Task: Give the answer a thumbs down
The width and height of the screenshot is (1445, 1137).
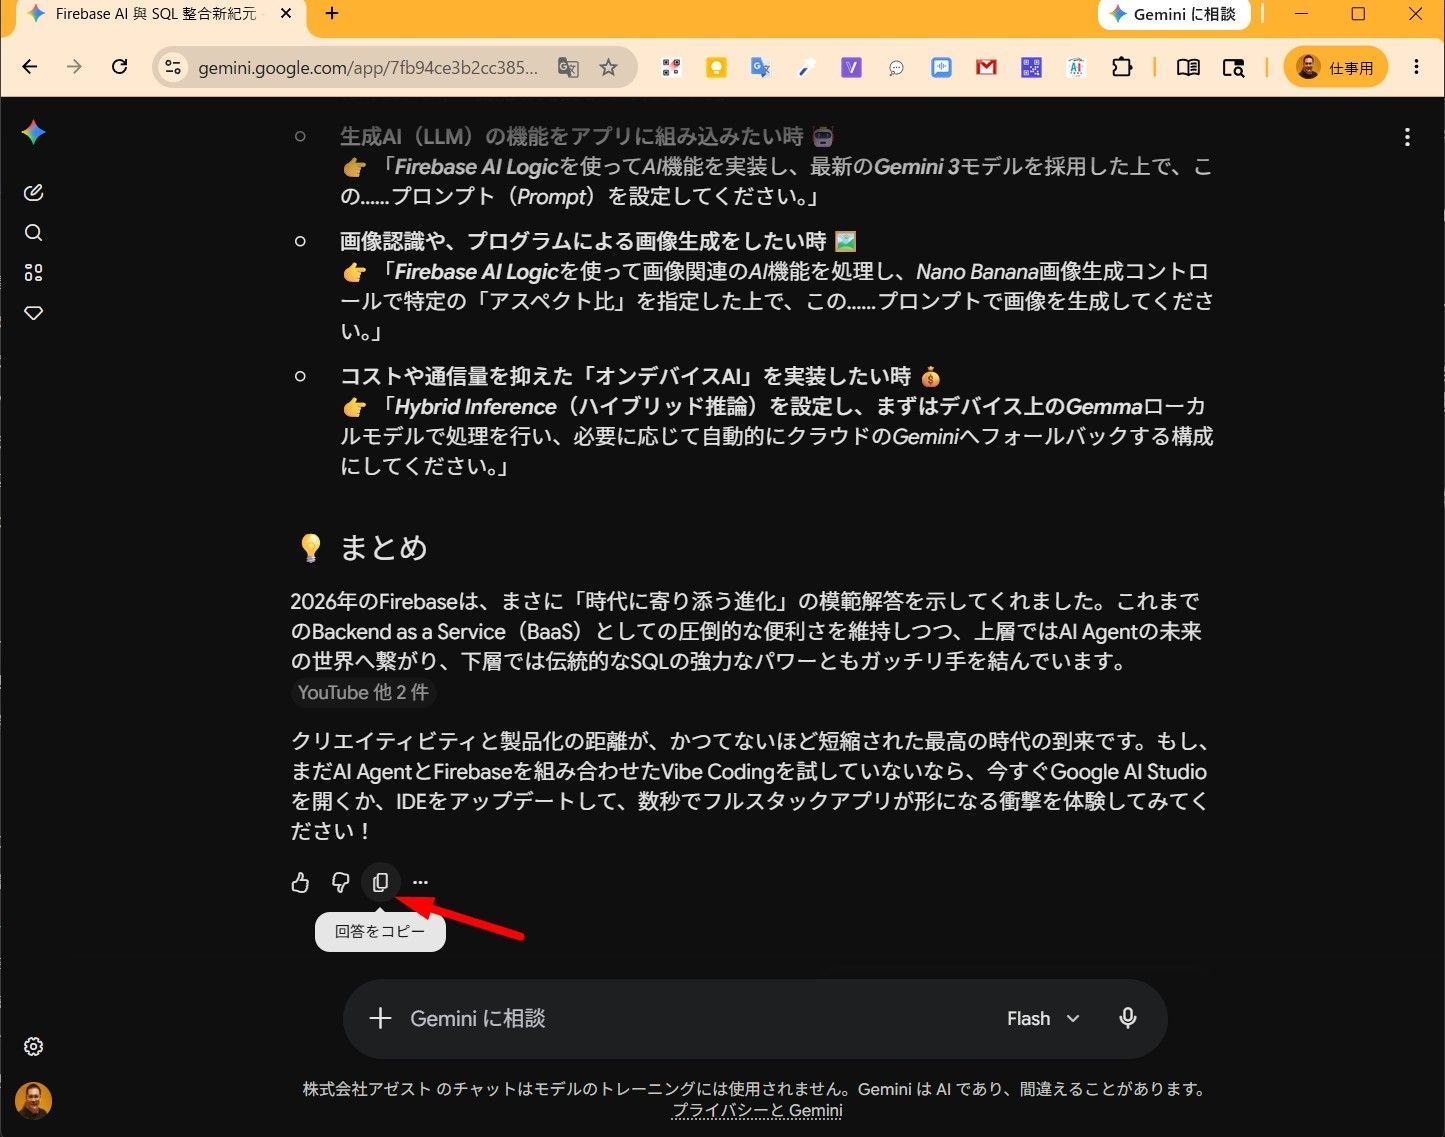Action: [340, 882]
